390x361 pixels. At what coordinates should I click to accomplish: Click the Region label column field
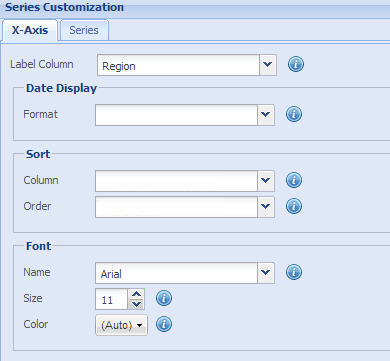click(178, 65)
